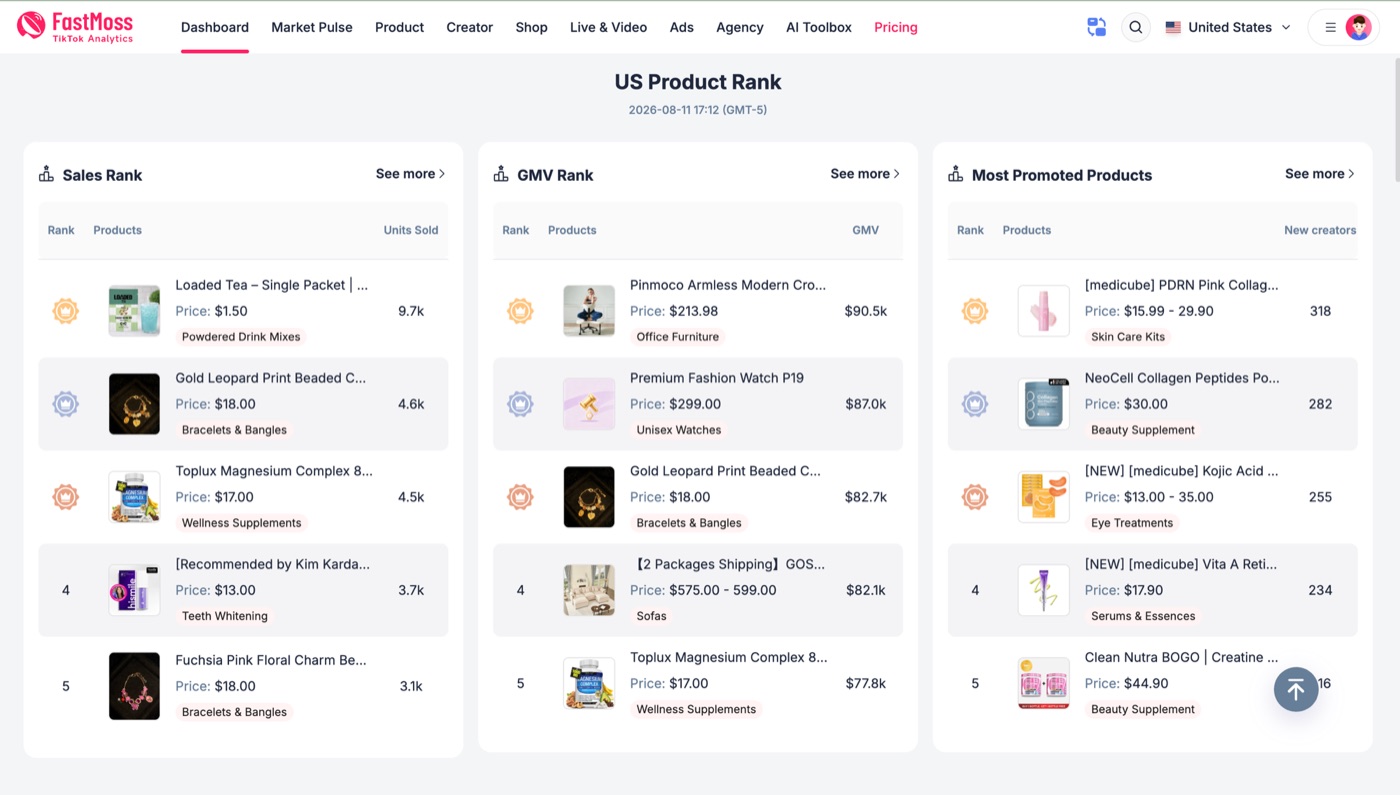Open the Market Pulse menu
The height and width of the screenshot is (795, 1400).
(312, 28)
